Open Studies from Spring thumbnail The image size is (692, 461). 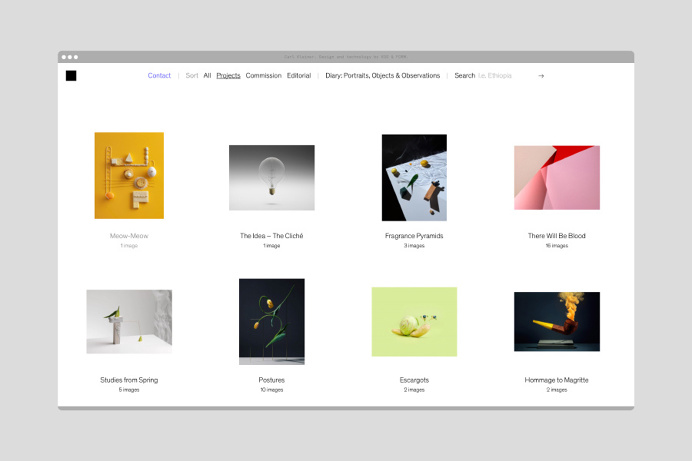pyautogui.click(x=129, y=321)
